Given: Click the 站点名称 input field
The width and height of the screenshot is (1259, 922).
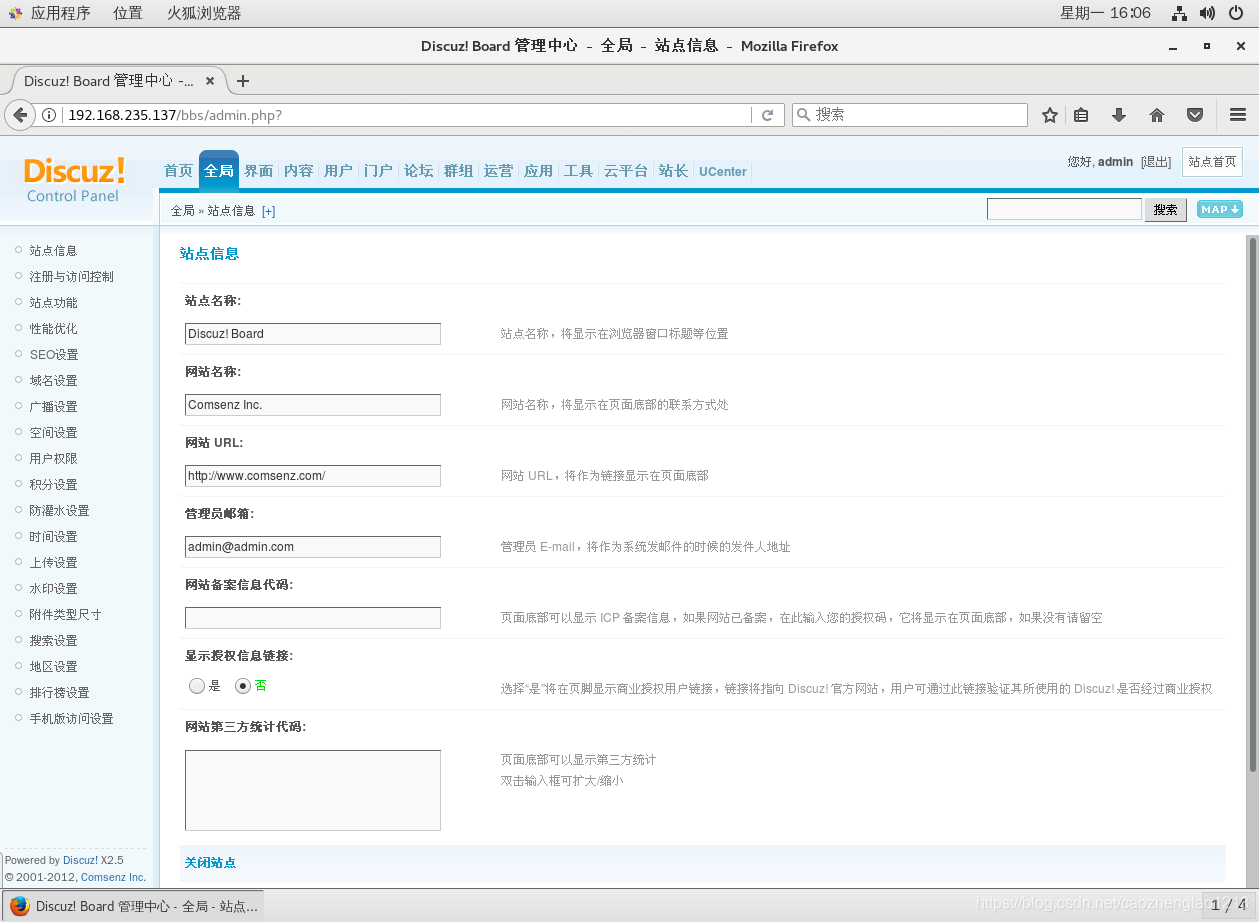Looking at the screenshot, I should [x=313, y=334].
